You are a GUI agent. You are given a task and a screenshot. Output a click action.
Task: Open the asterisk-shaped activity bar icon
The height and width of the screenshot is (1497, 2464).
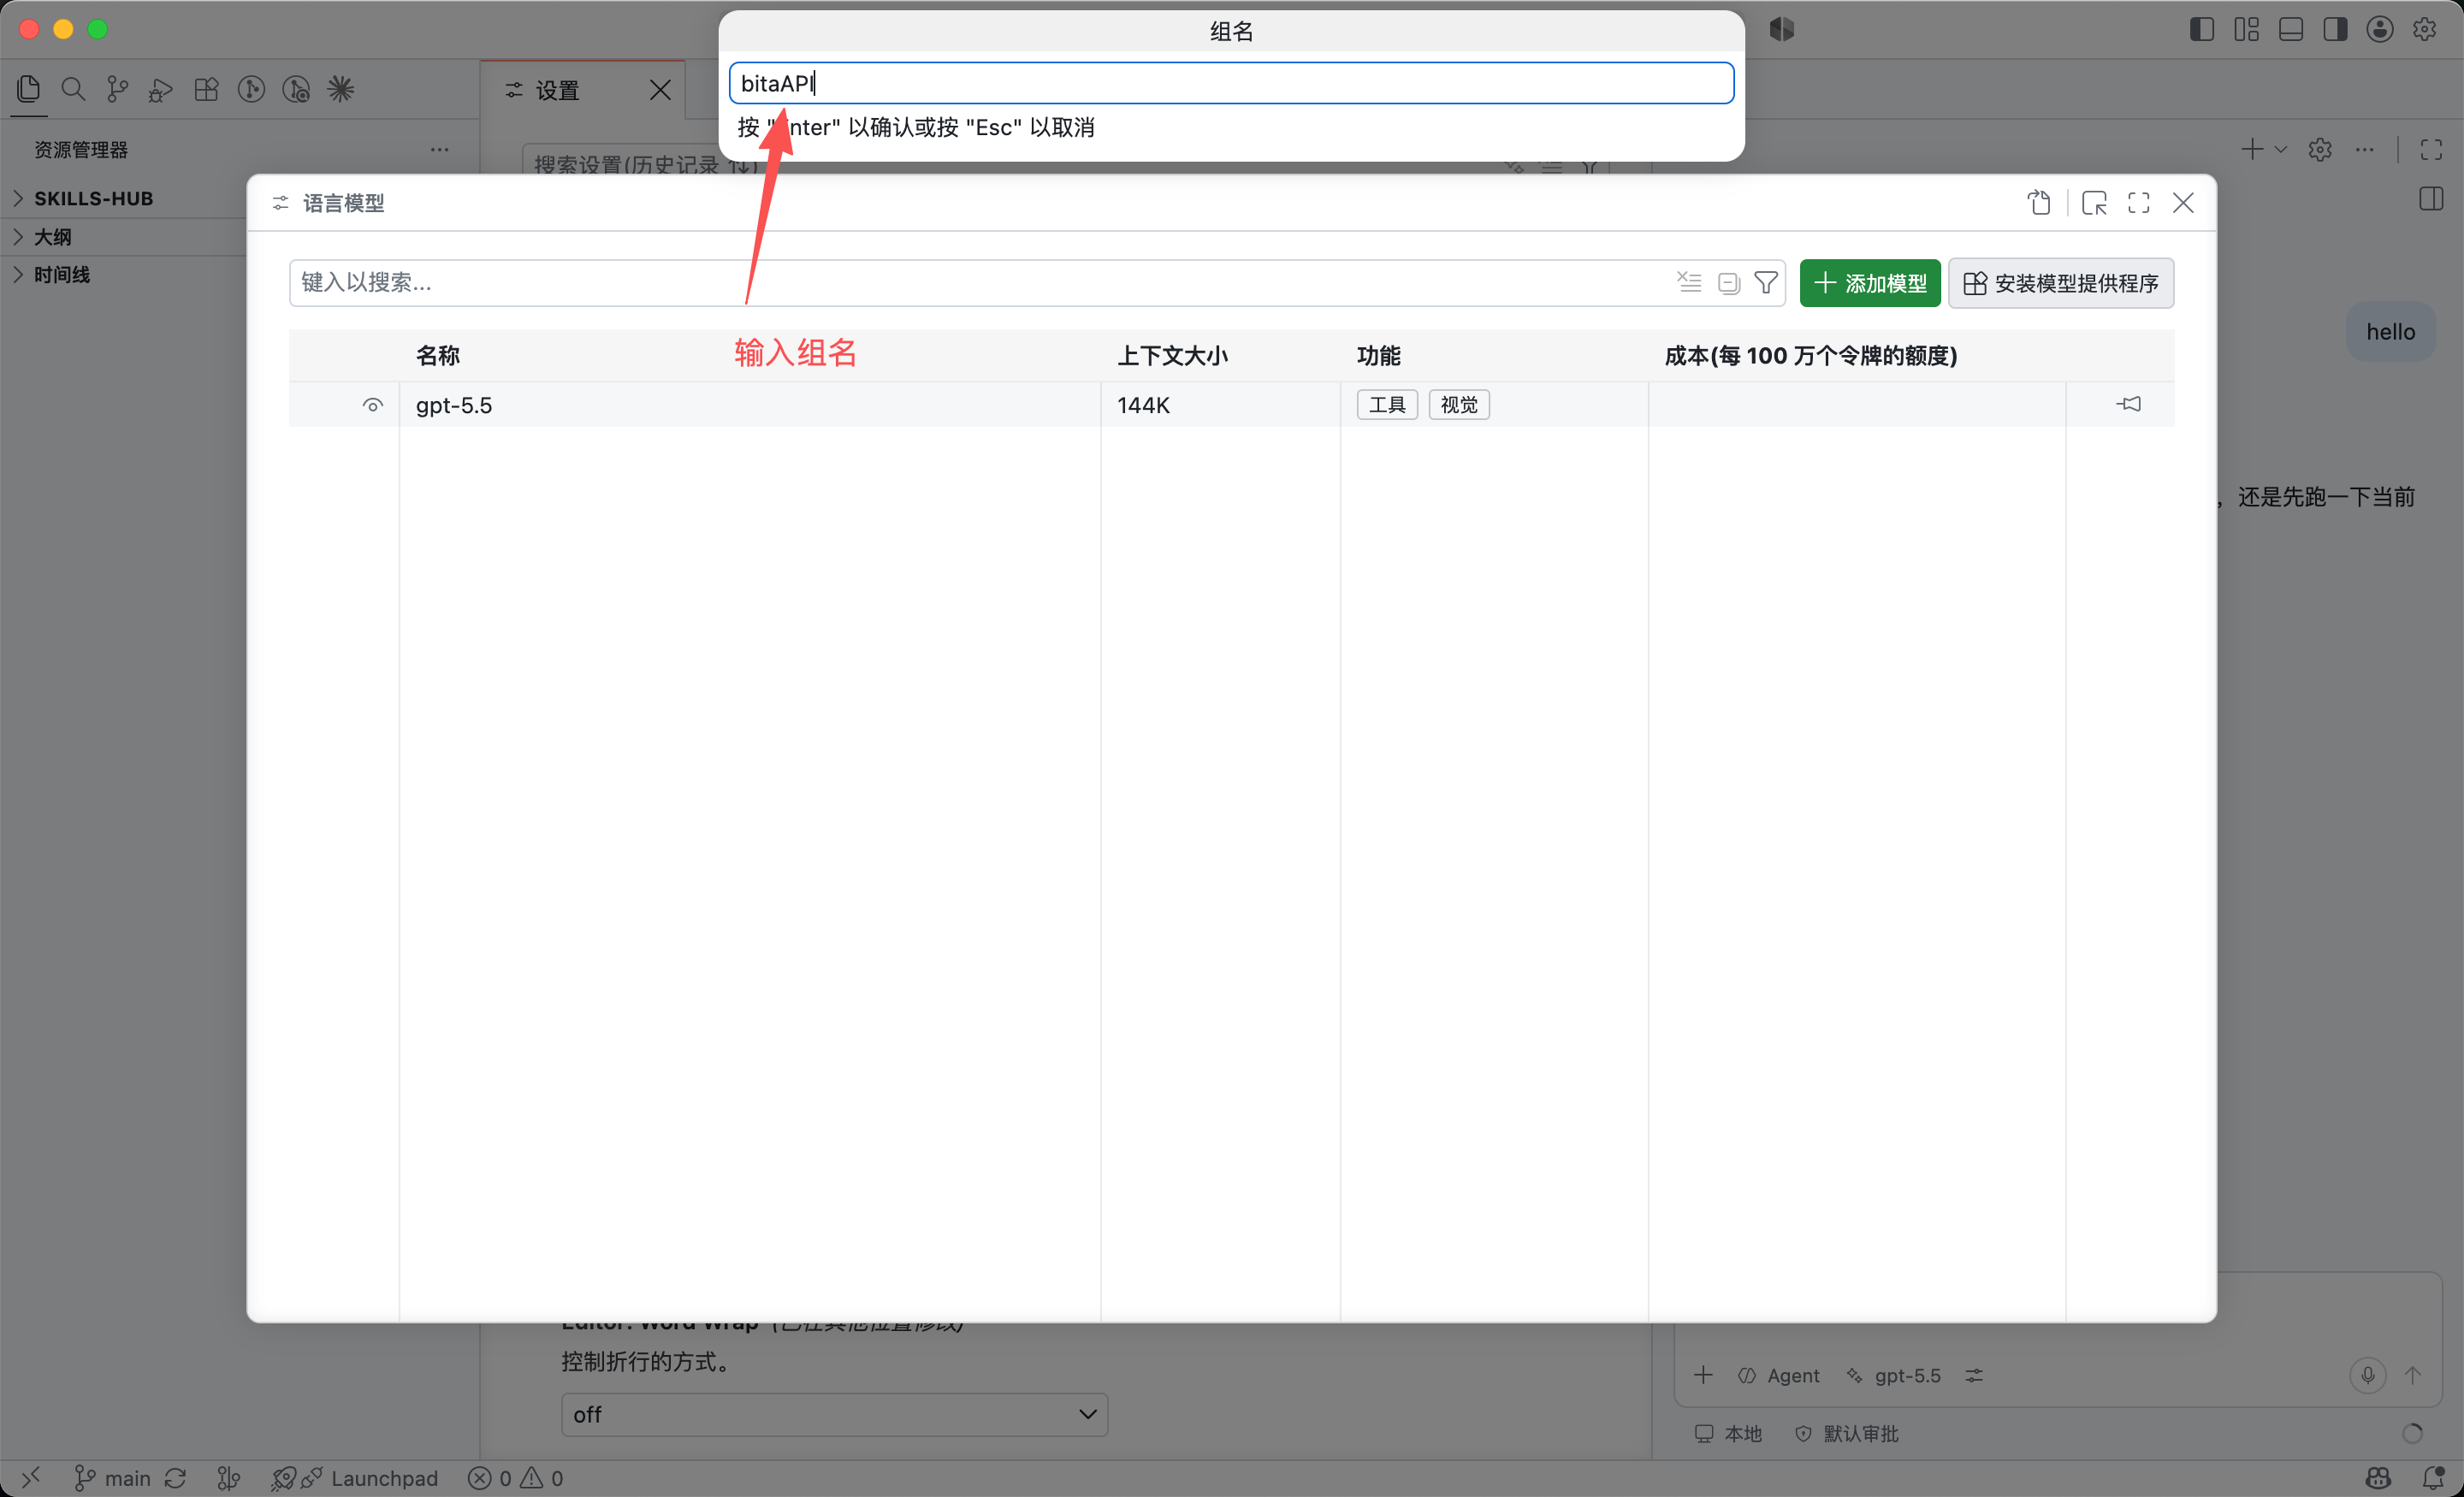341,89
